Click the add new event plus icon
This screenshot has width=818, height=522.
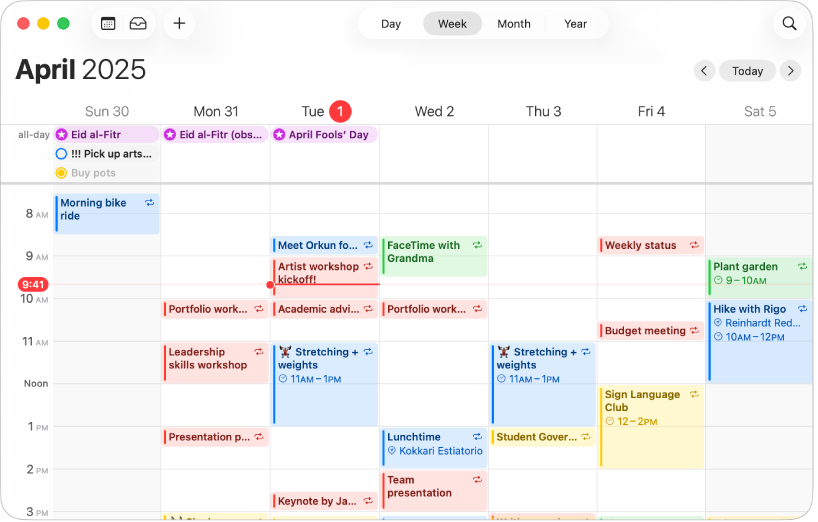pos(179,23)
